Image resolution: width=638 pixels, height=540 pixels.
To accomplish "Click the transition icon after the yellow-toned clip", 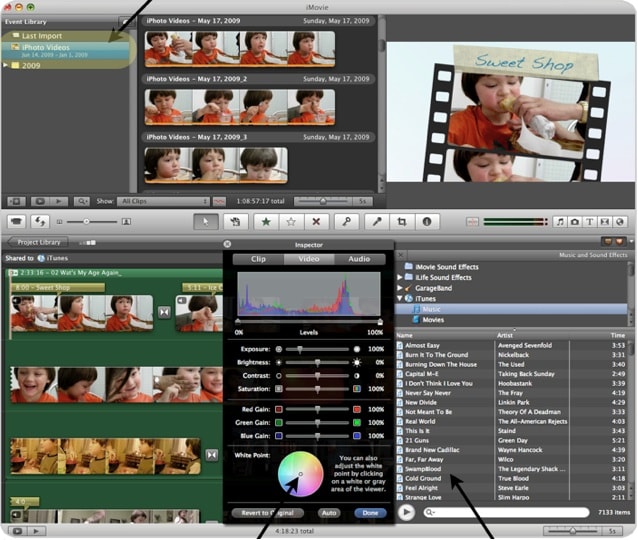I will click(x=212, y=455).
